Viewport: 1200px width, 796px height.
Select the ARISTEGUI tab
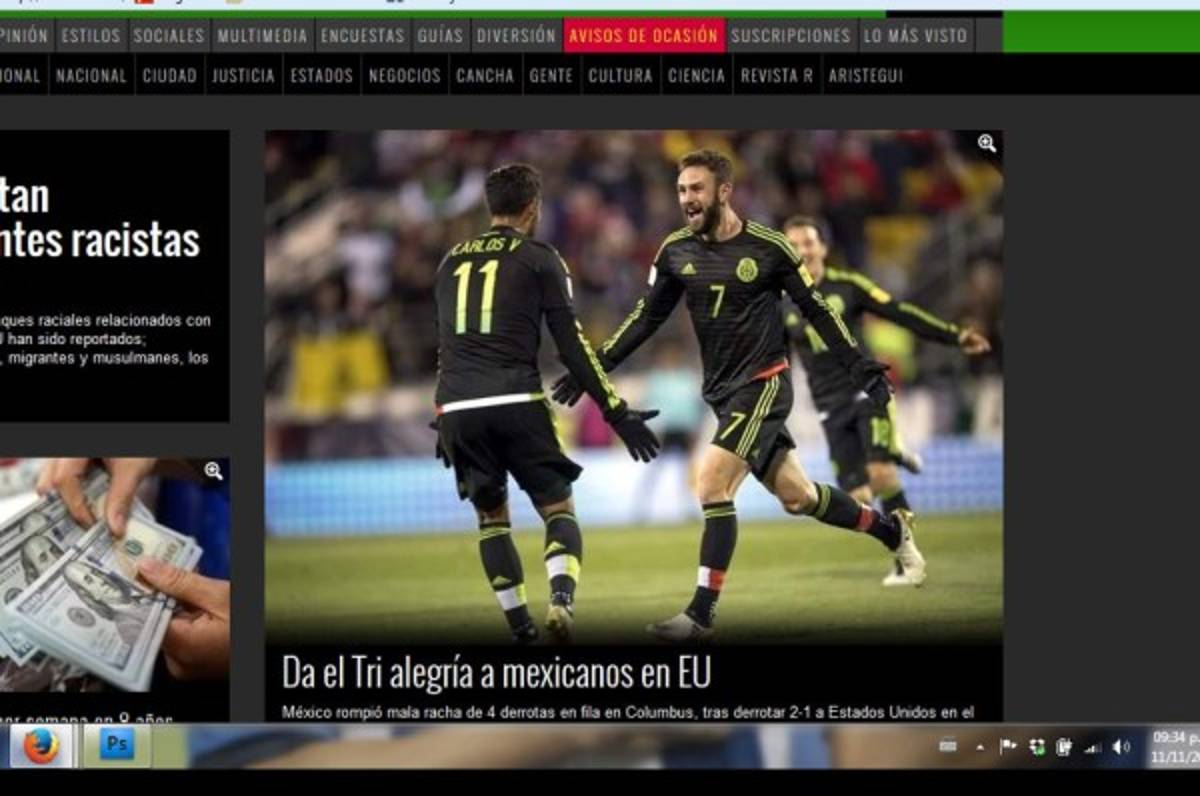pyautogui.click(x=866, y=74)
